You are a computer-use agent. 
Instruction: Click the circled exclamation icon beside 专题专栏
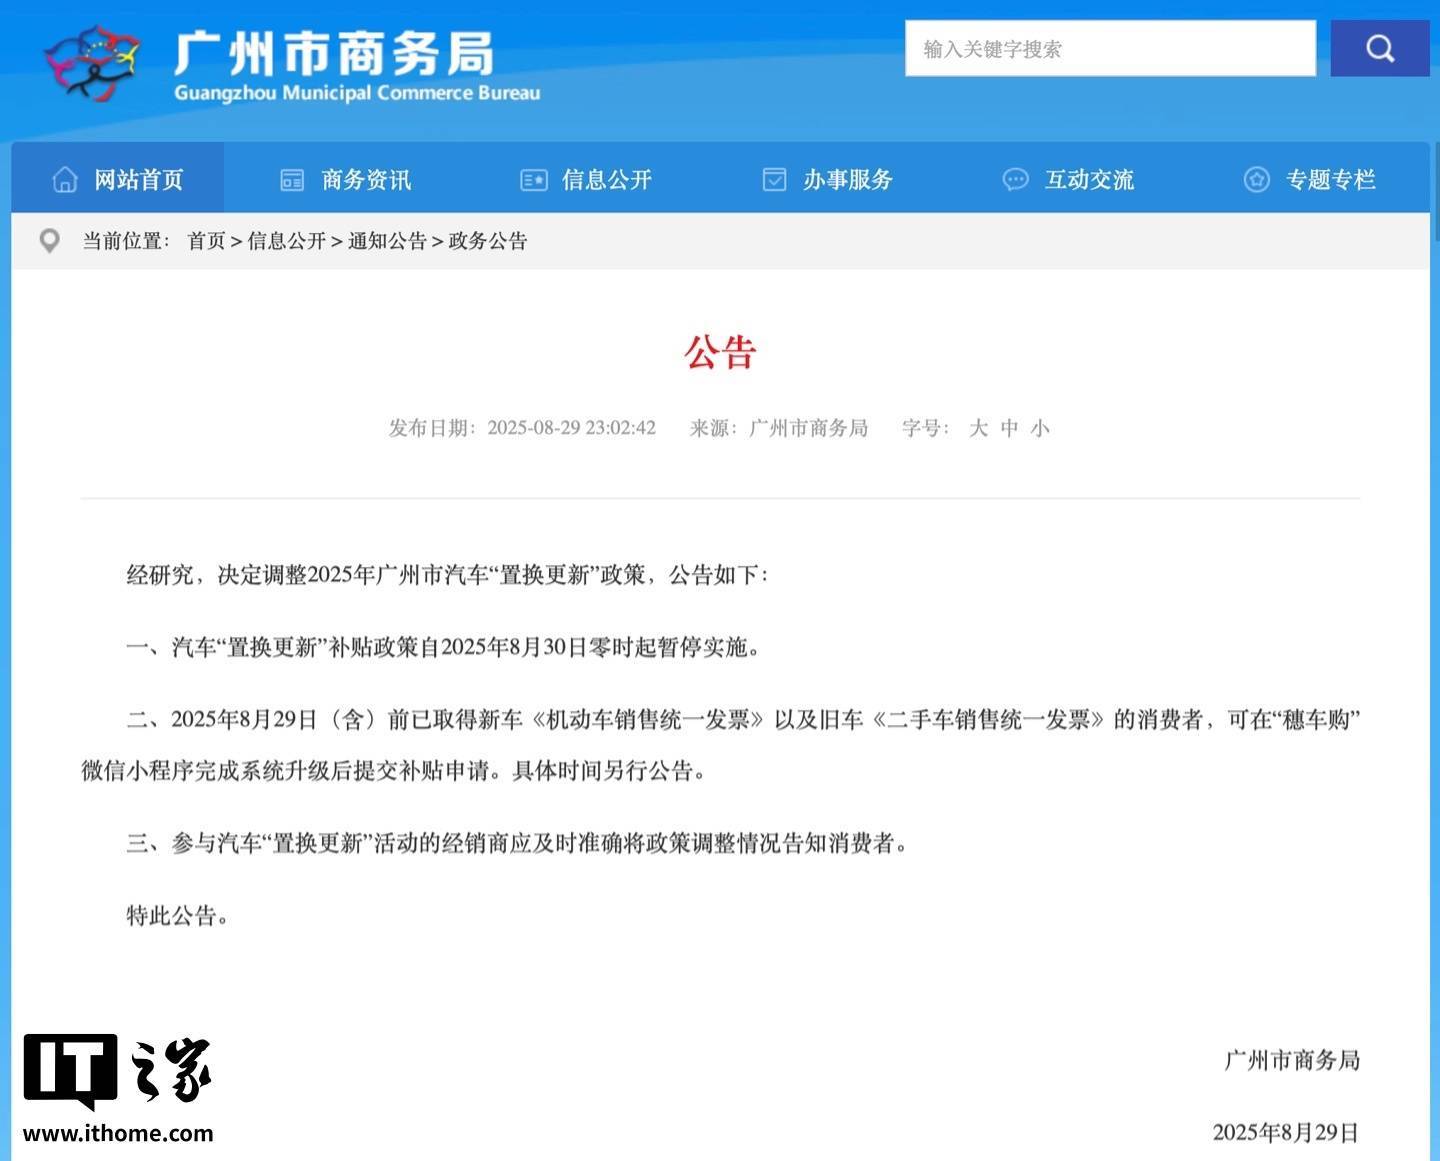[x=1257, y=179]
